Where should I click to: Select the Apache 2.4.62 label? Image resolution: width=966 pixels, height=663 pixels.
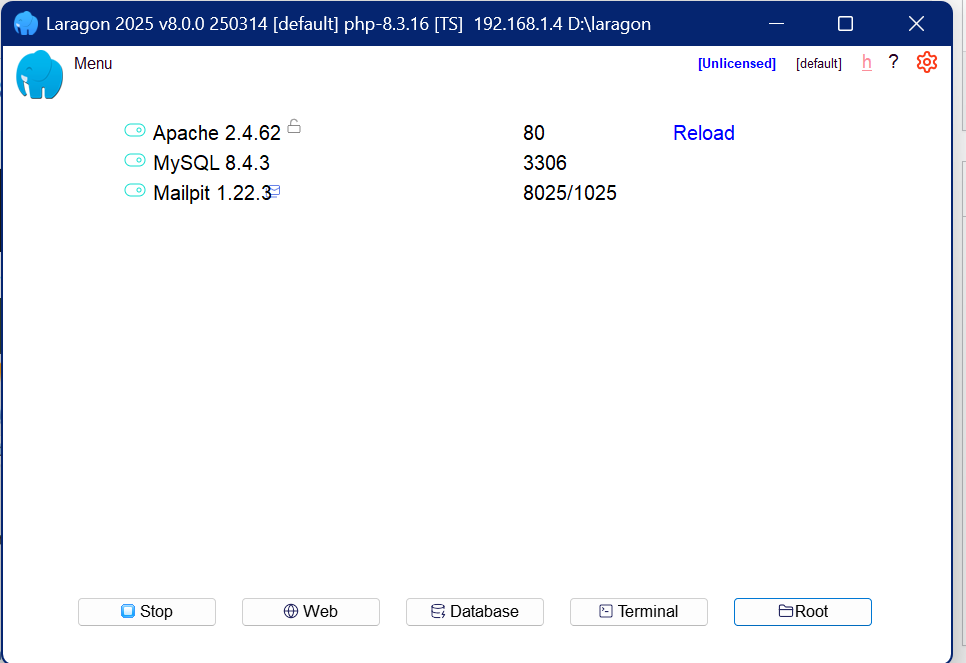pyautogui.click(x=217, y=133)
